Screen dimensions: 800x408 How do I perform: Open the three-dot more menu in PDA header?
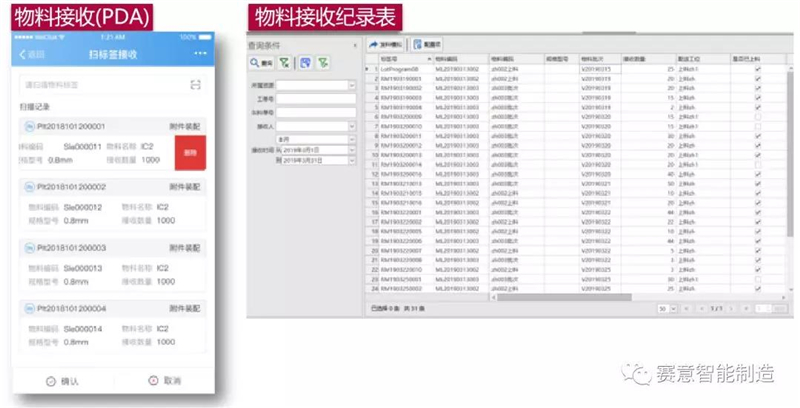pos(201,53)
